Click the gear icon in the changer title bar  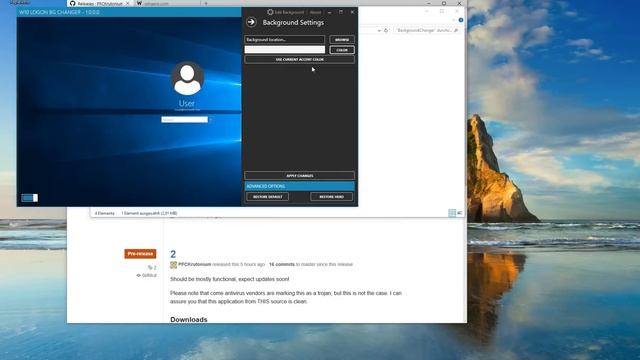coord(270,12)
